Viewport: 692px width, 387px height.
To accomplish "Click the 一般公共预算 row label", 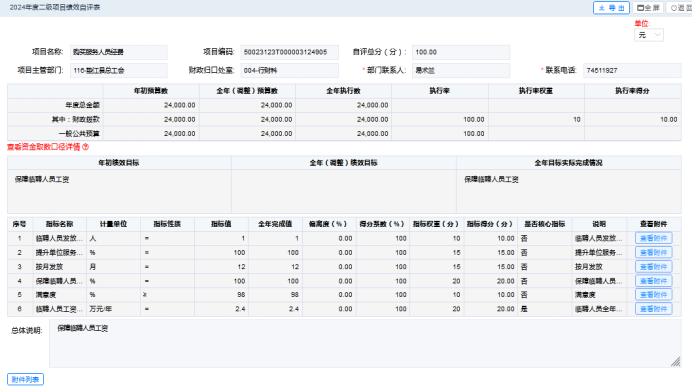I will tap(79, 134).
